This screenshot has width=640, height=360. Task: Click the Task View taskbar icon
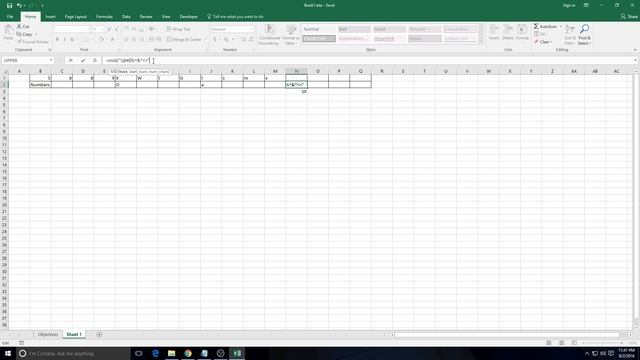[x=139, y=353]
